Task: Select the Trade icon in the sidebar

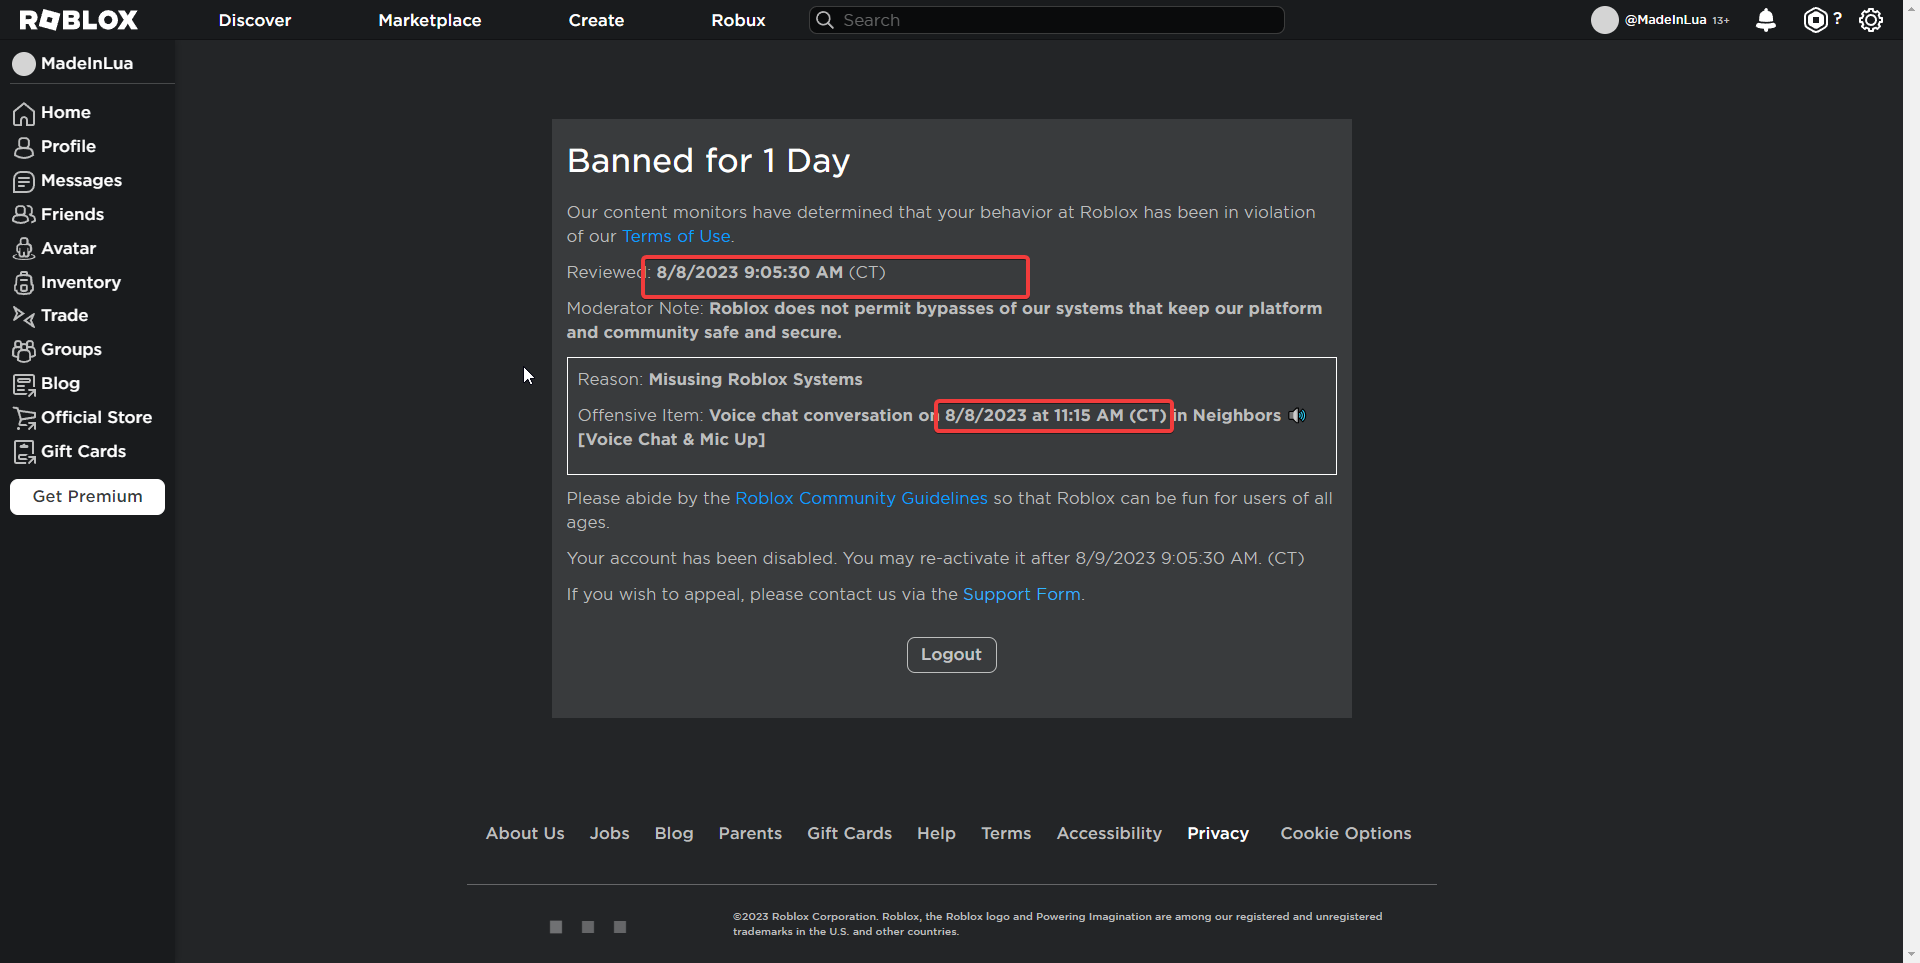Action: [x=23, y=315]
